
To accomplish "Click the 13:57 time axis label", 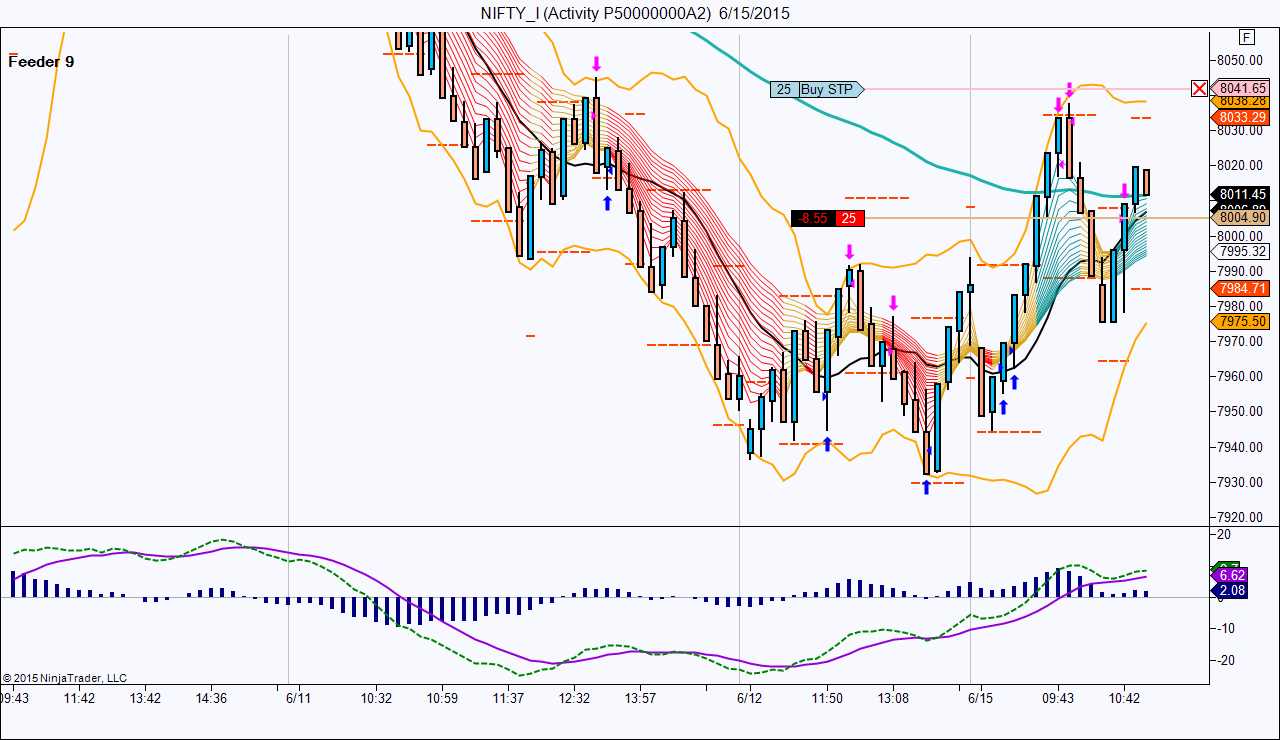I will (x=641, y=697).
